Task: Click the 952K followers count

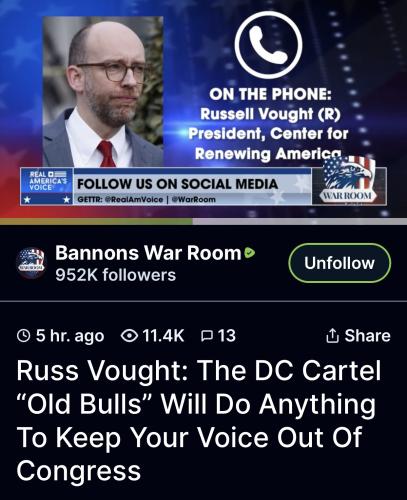Action: (116, 275)
